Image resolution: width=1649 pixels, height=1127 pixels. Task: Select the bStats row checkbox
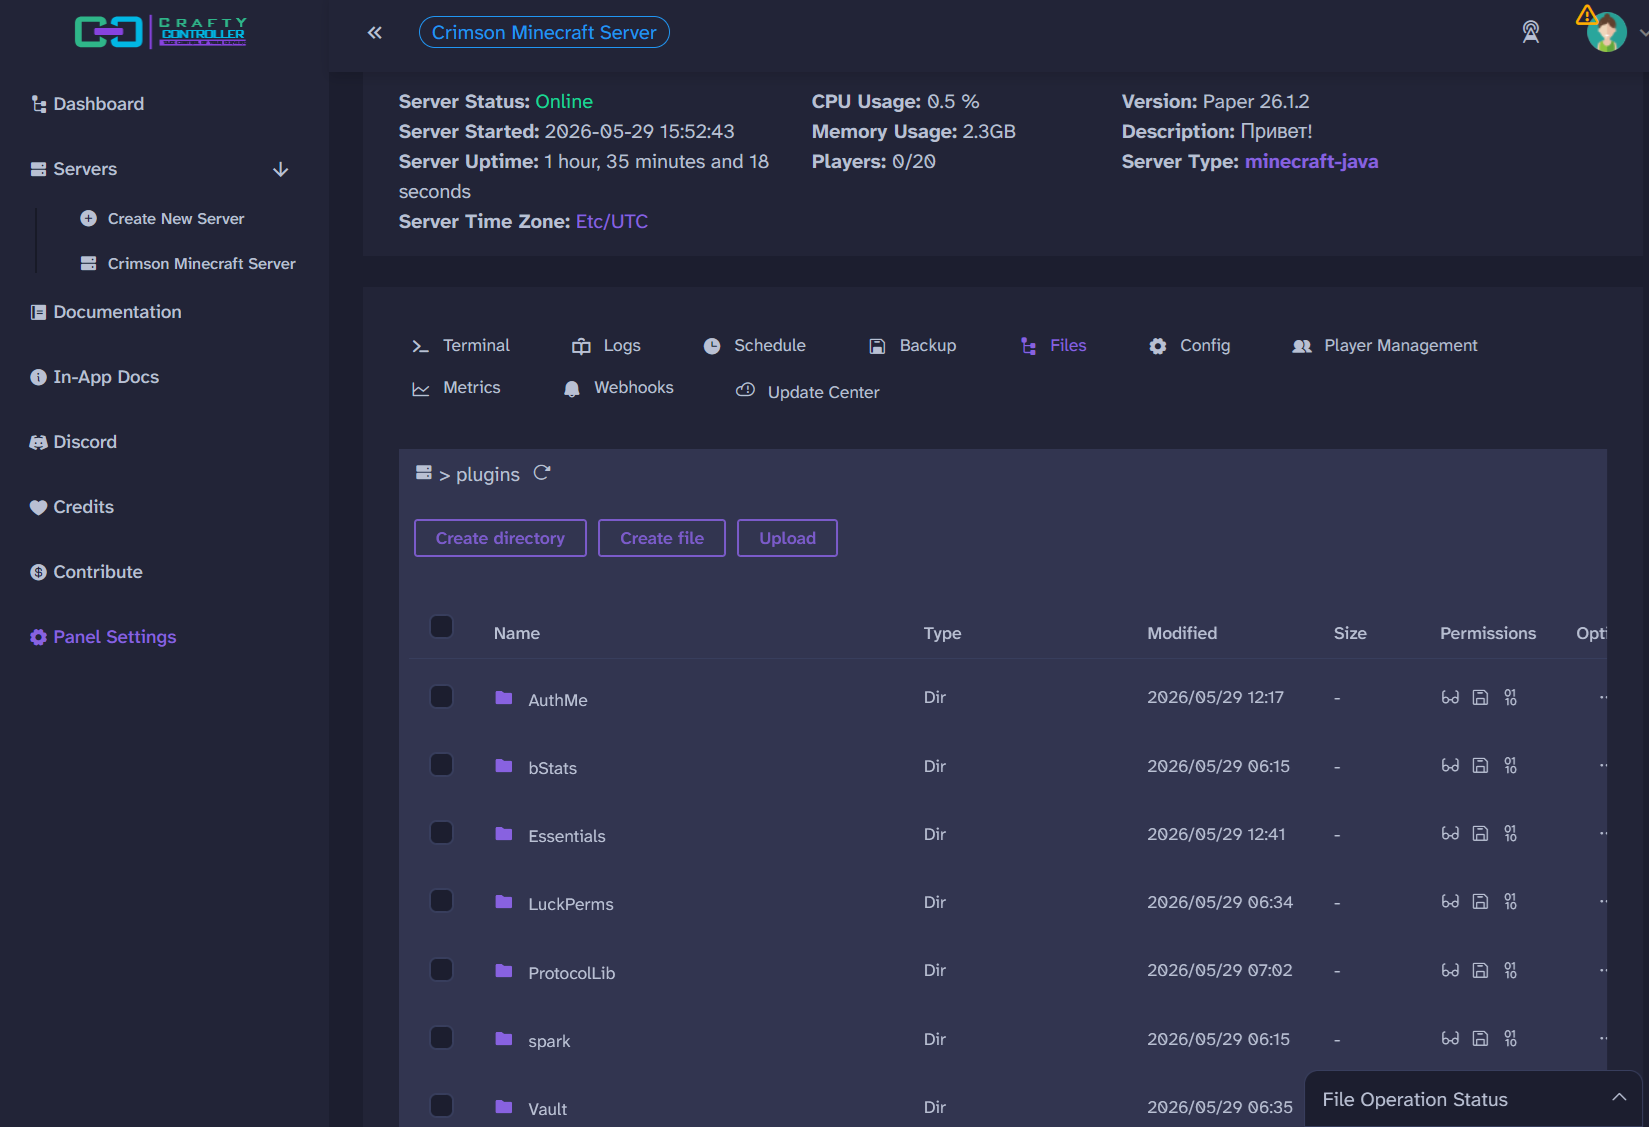click(441, 764)
